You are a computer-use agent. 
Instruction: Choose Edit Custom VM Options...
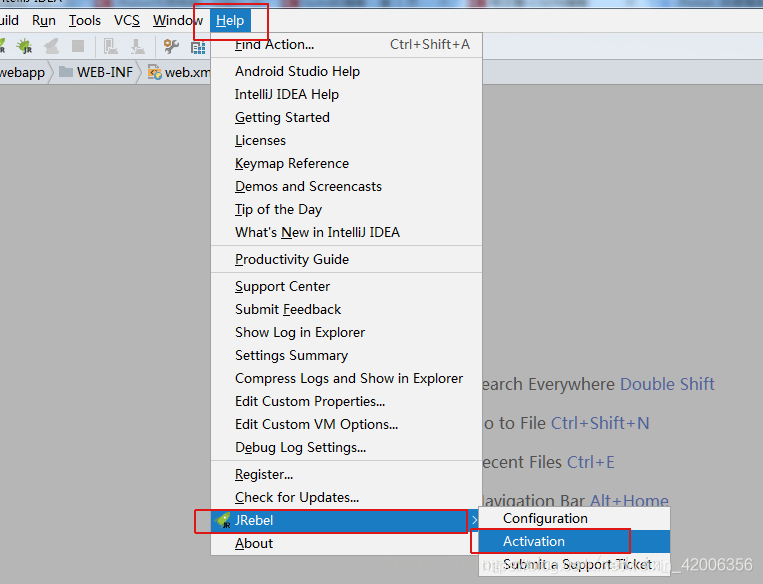click(x=346, y=425)
